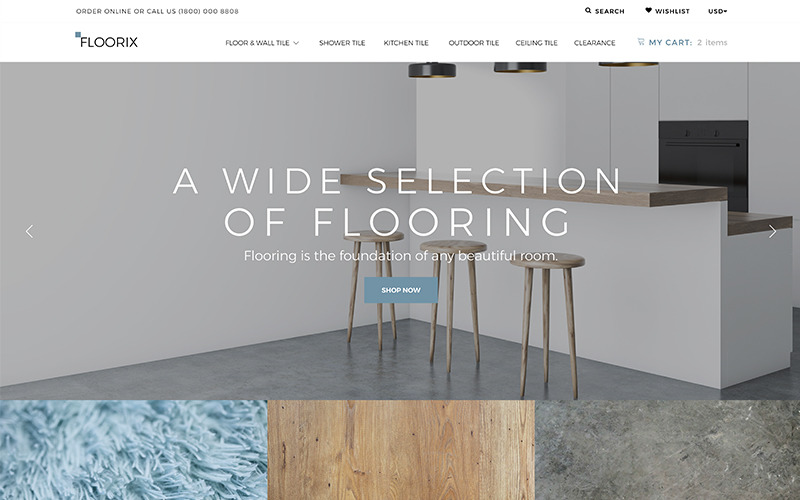This screenshot has width=800, height=500.
Task: Open the shopping cart icon
Action: (641, 42)
